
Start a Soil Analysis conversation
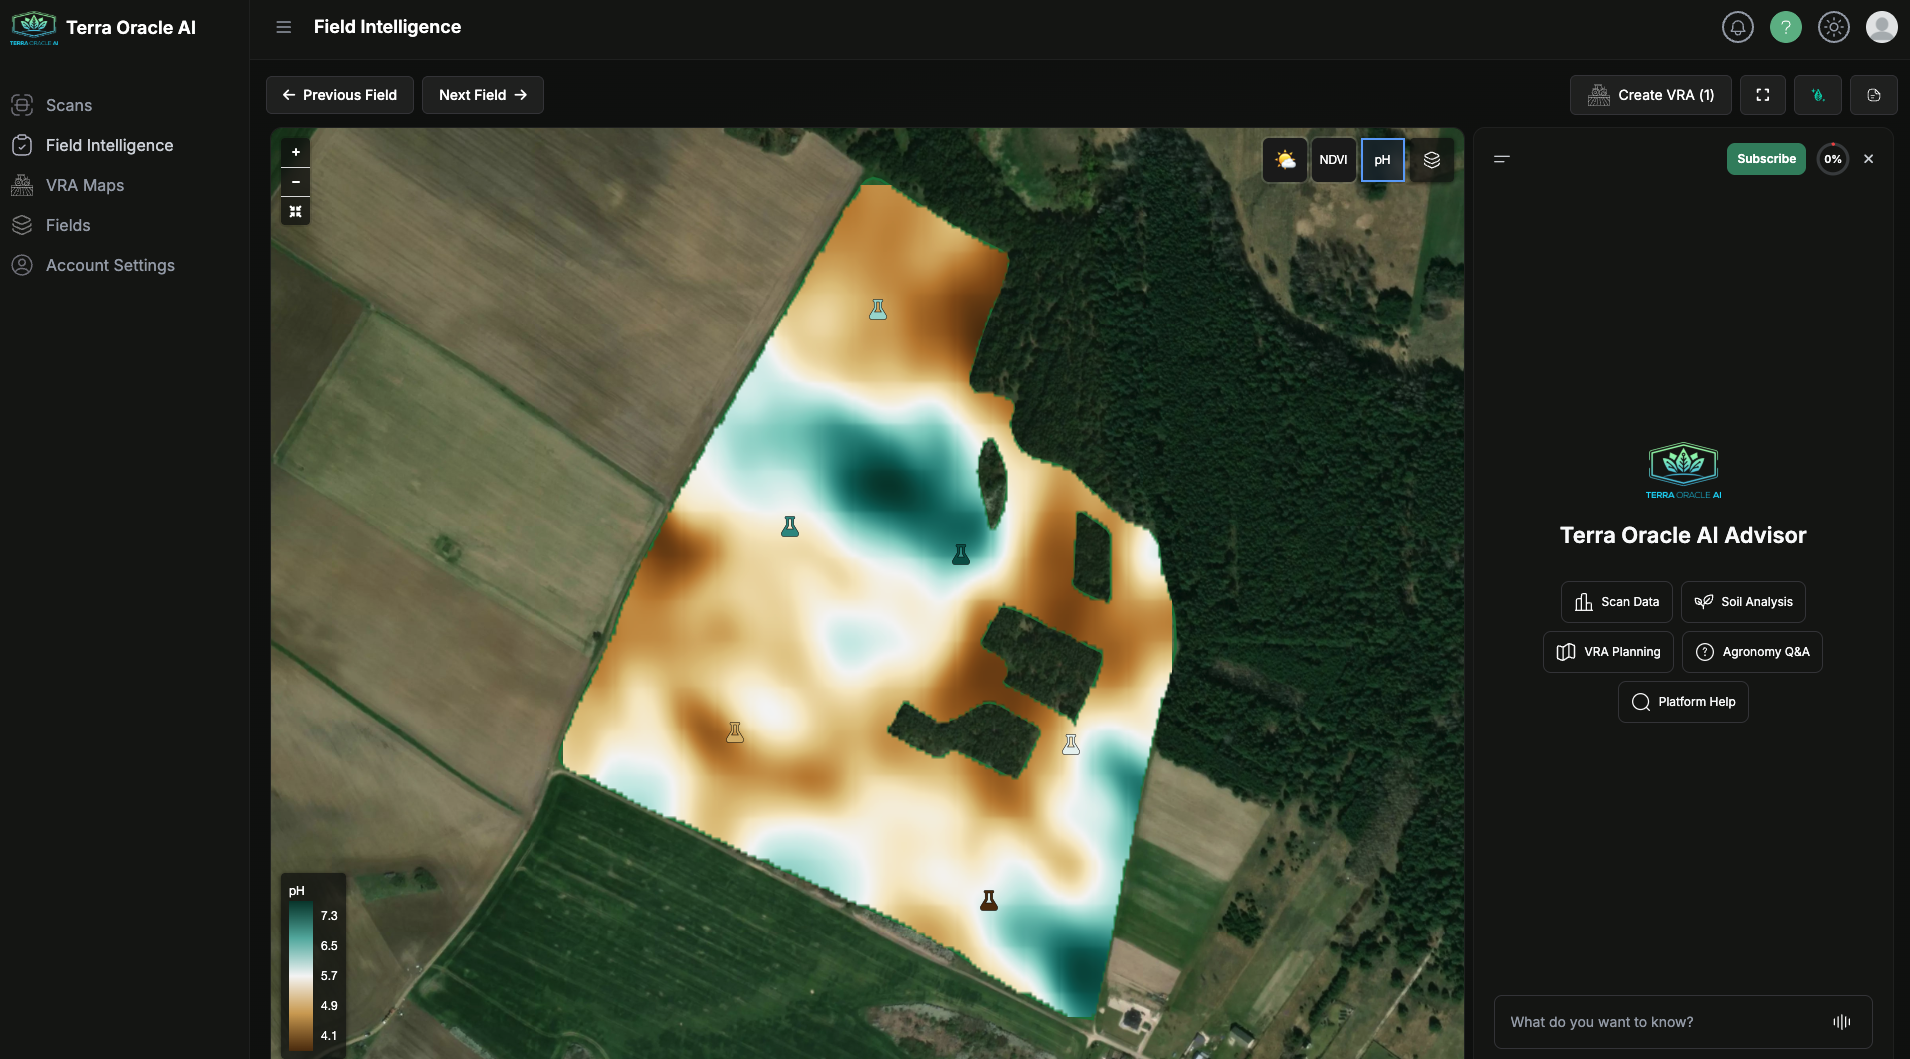(x=1743, y=601)
